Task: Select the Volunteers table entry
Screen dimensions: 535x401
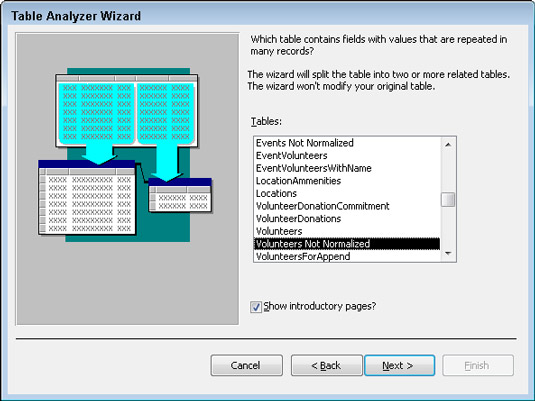Action: pyautogui.click(x=347, y=231)
